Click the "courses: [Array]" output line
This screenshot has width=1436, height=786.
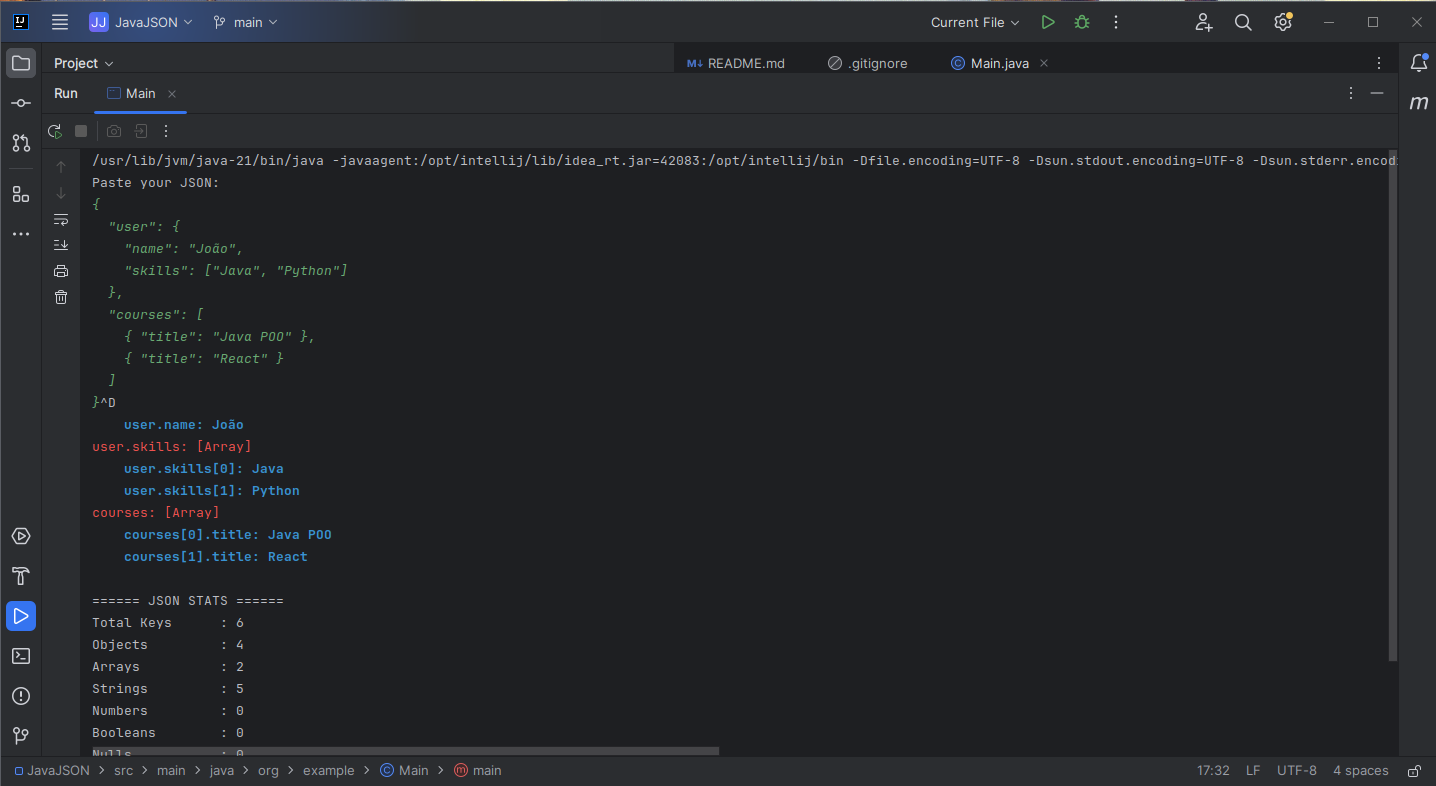156,513
